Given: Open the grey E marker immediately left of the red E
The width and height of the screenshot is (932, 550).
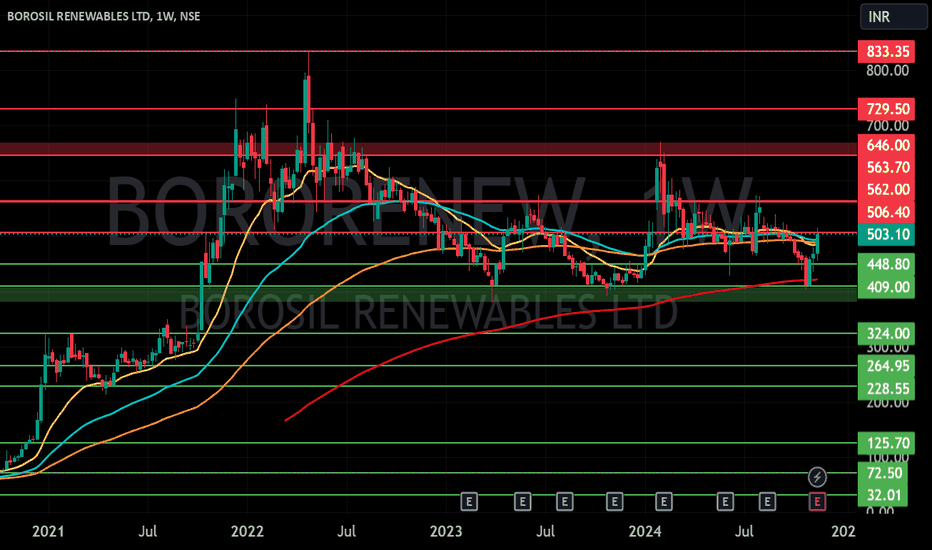Looking at the screenshot, I should pos(767,502).
